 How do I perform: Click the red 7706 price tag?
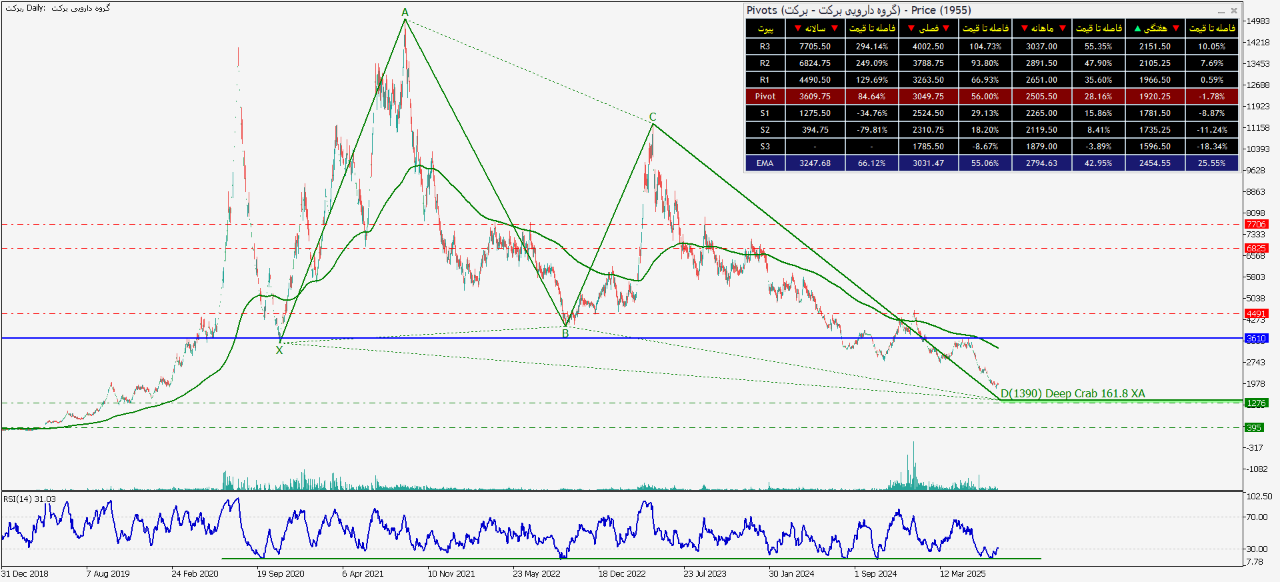coord(1256,225)
